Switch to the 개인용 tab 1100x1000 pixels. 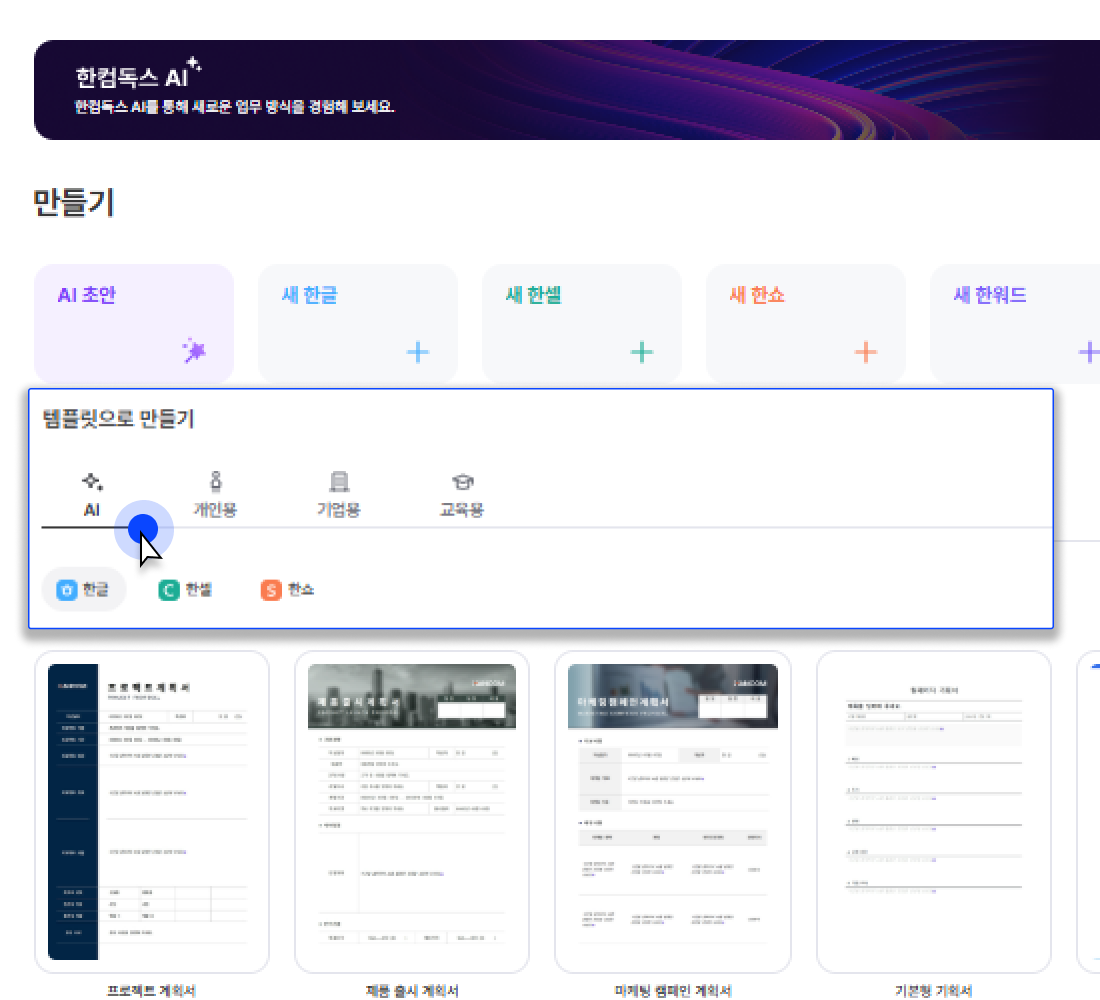coord(215,495)
